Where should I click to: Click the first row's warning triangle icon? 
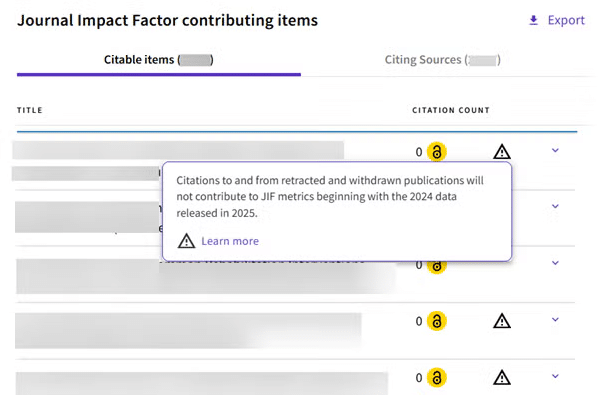click(502, 152)
